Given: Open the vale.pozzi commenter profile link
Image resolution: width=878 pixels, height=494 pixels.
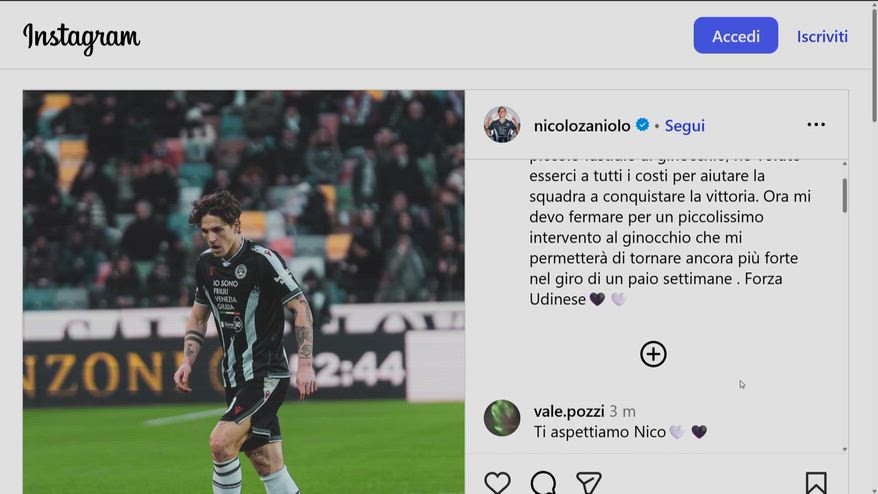Looking at the screenshot, I should click(x=567, y=411).
